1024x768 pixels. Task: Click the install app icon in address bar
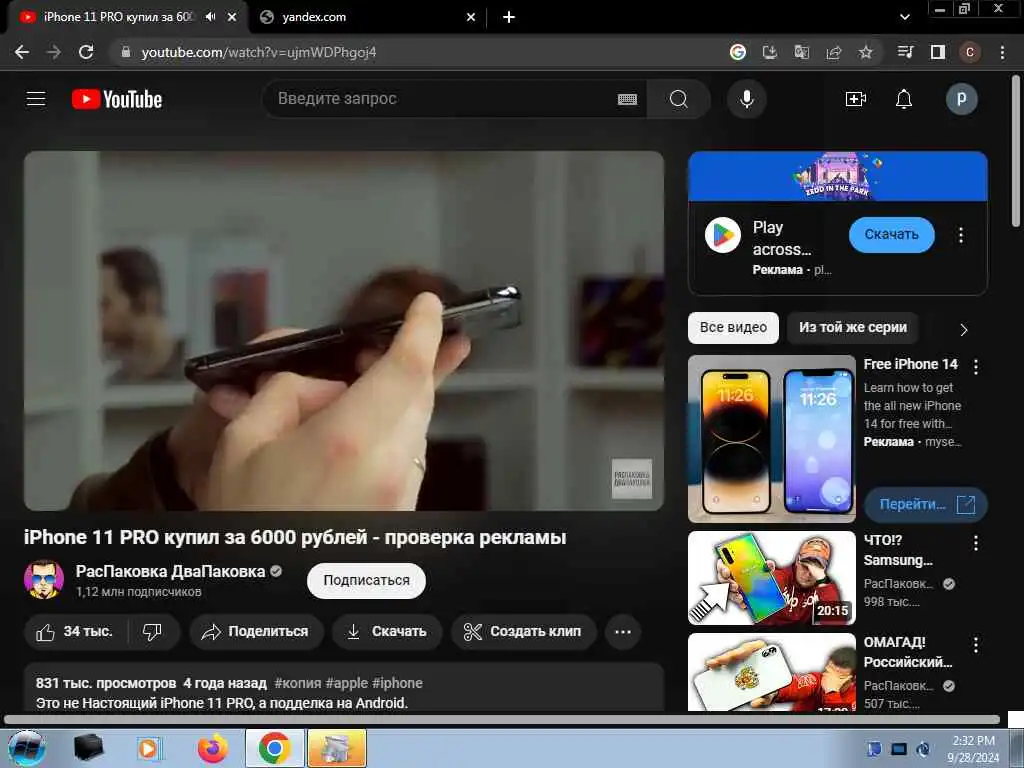(770, 52)
